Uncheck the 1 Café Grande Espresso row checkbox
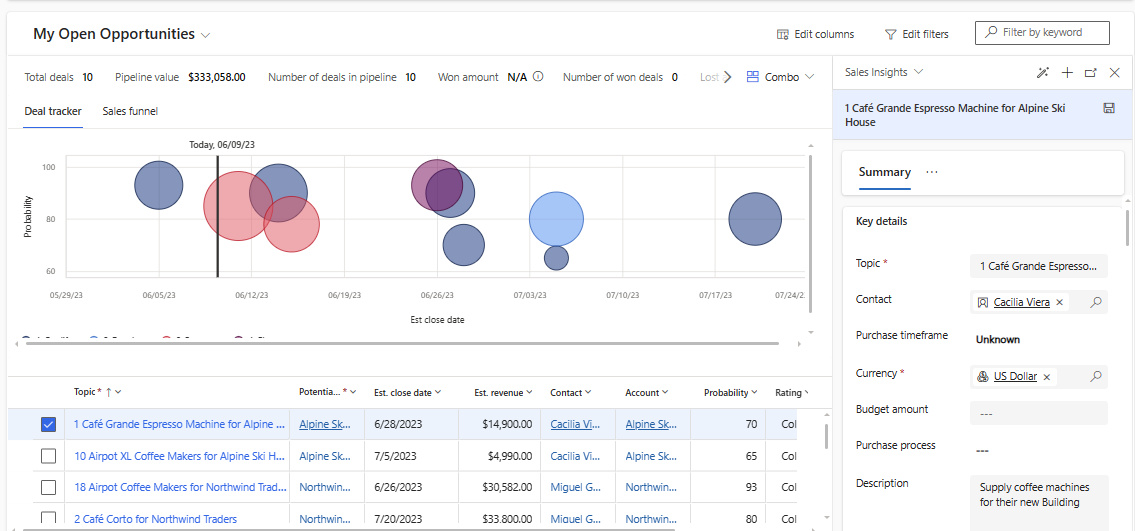1135x531 pixels. click(x=48, y=424)
